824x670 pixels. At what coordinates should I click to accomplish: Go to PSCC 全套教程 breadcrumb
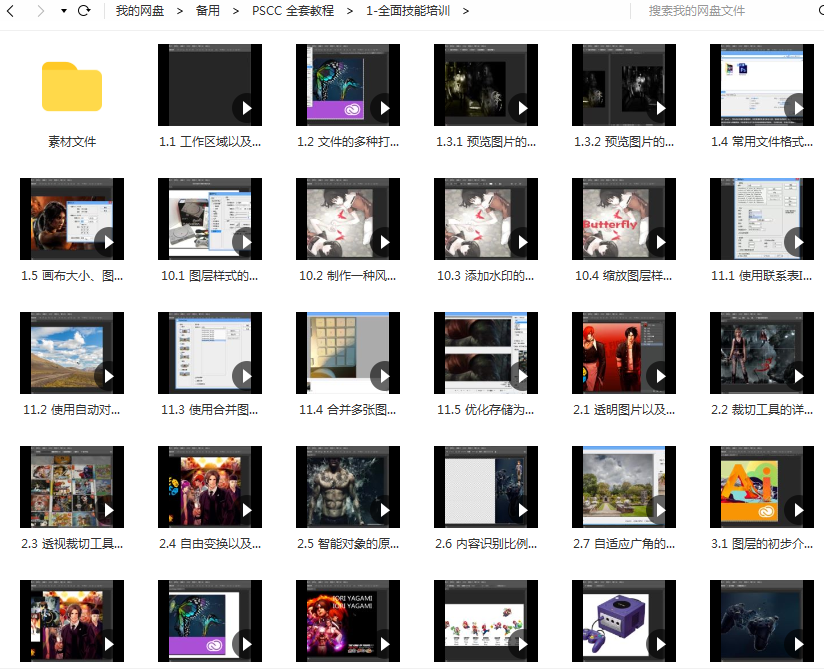tap(292, 11)
